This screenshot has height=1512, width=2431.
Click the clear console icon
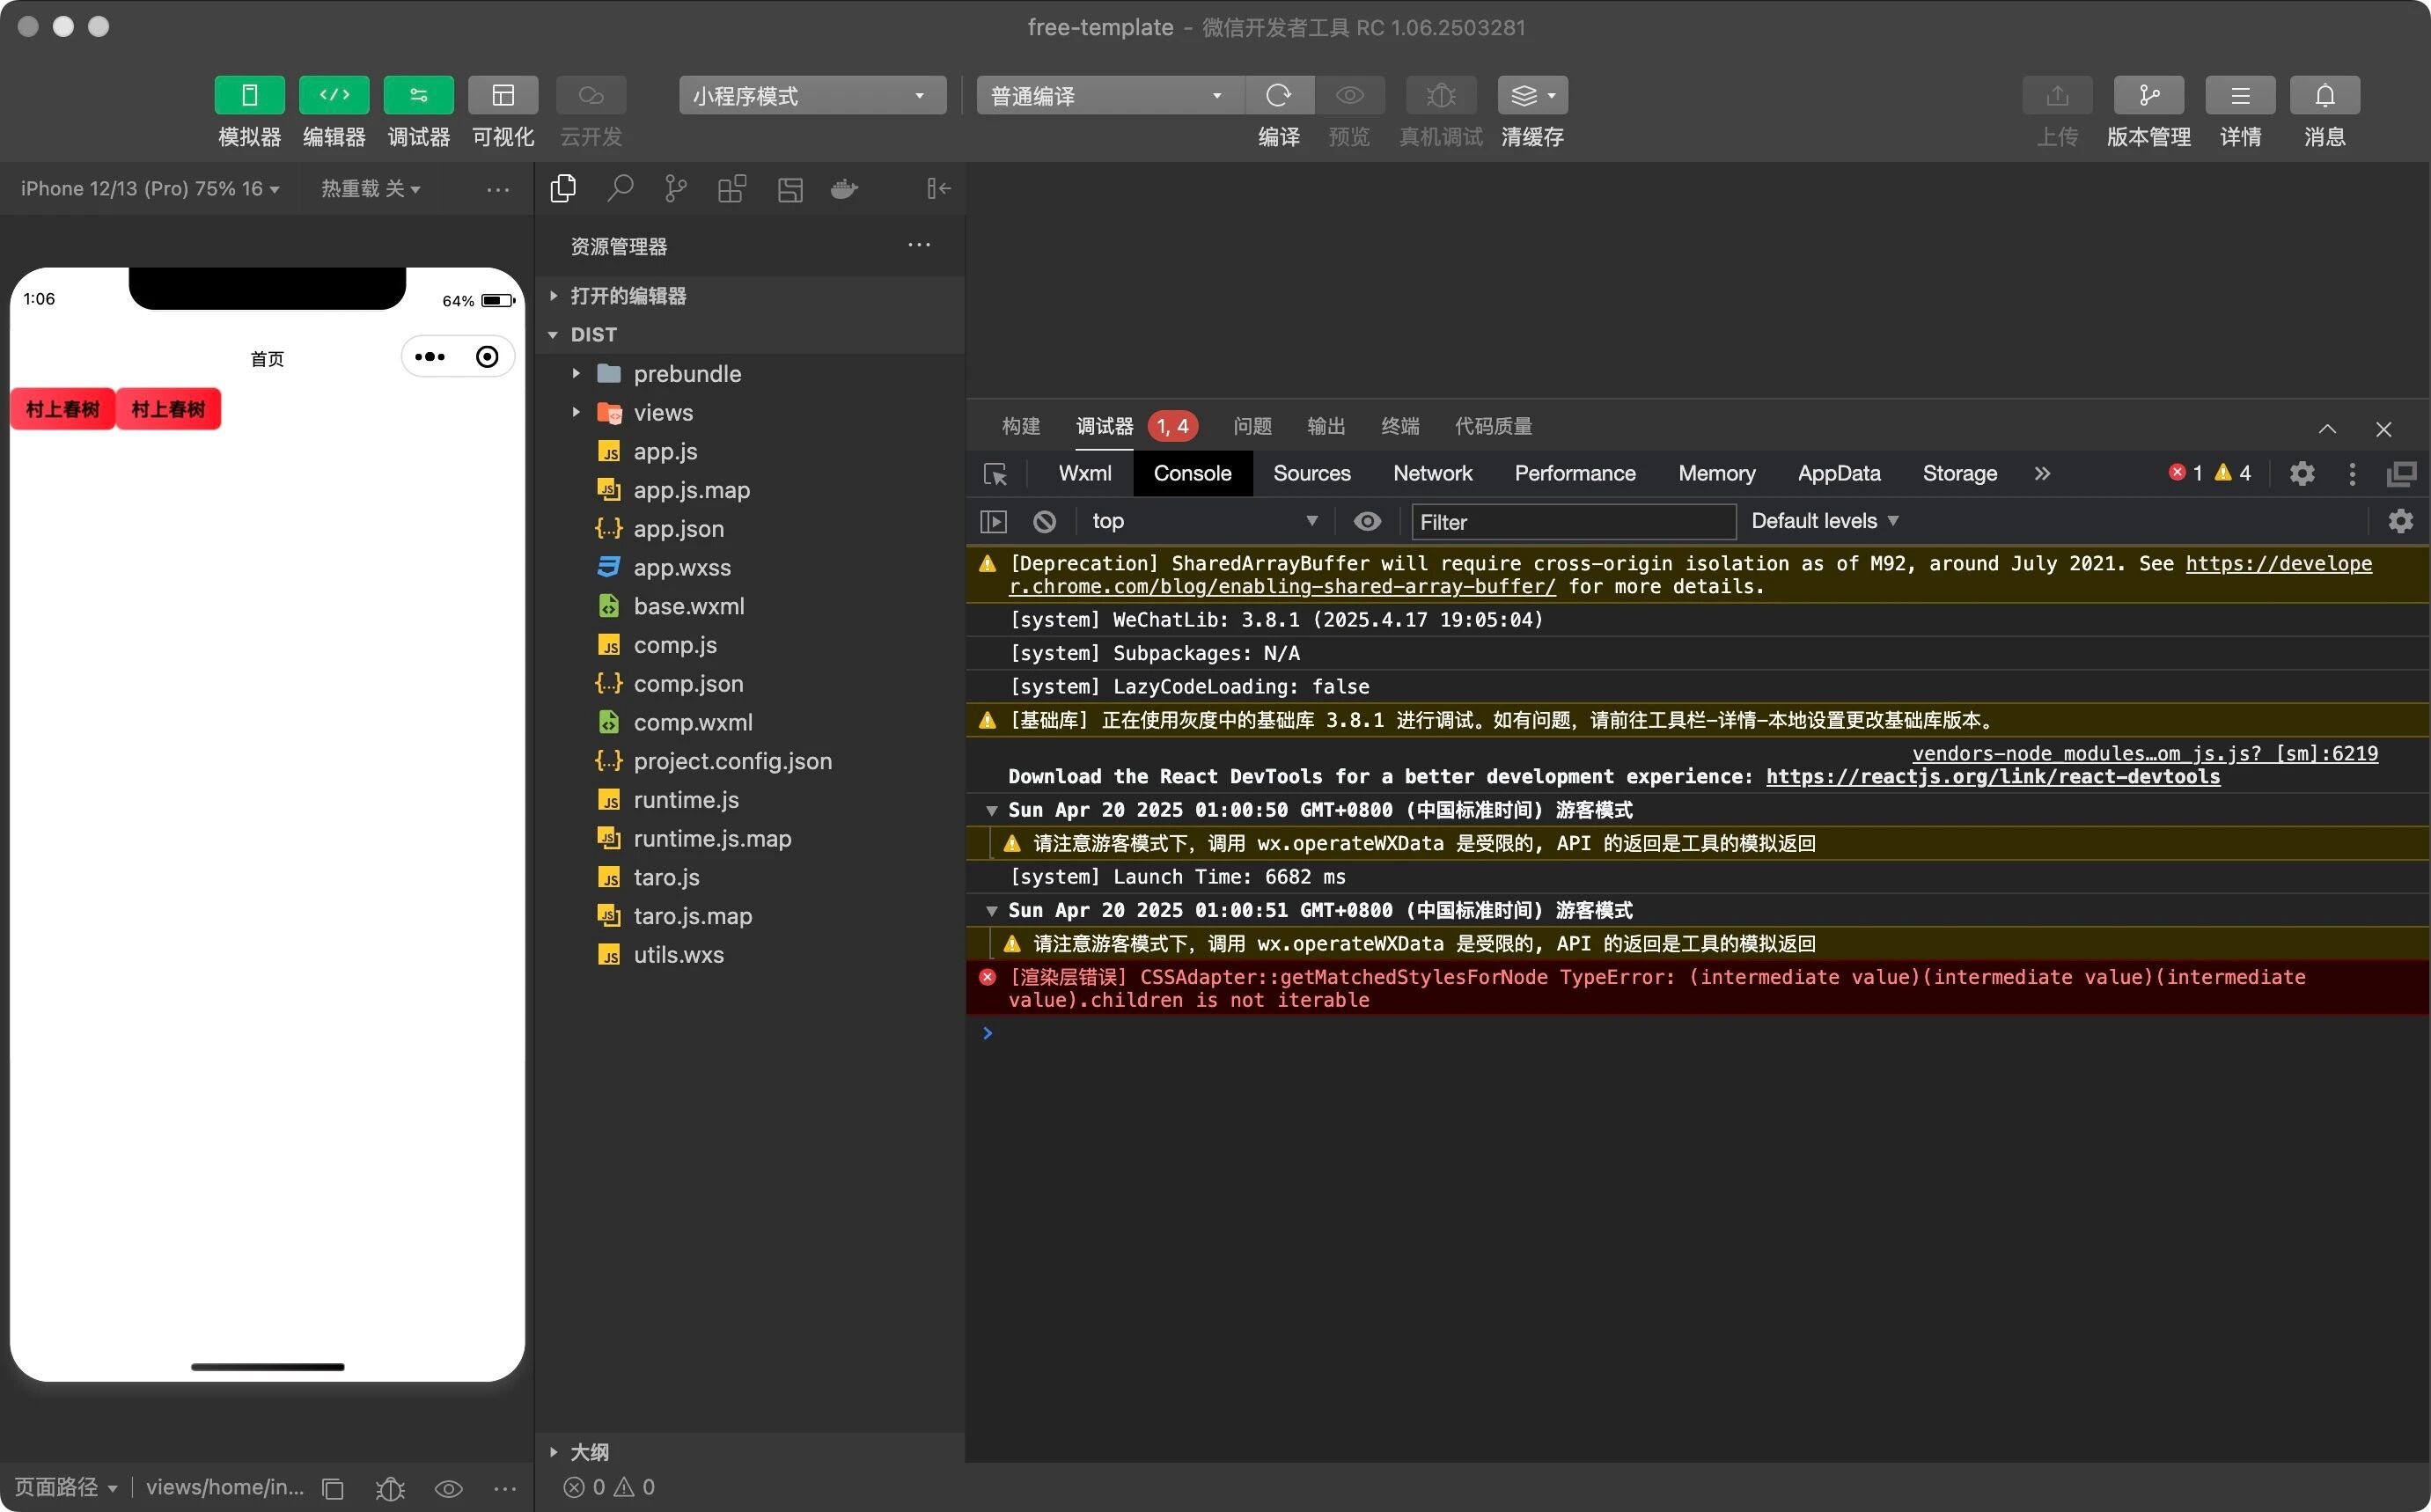point(1044,521)
